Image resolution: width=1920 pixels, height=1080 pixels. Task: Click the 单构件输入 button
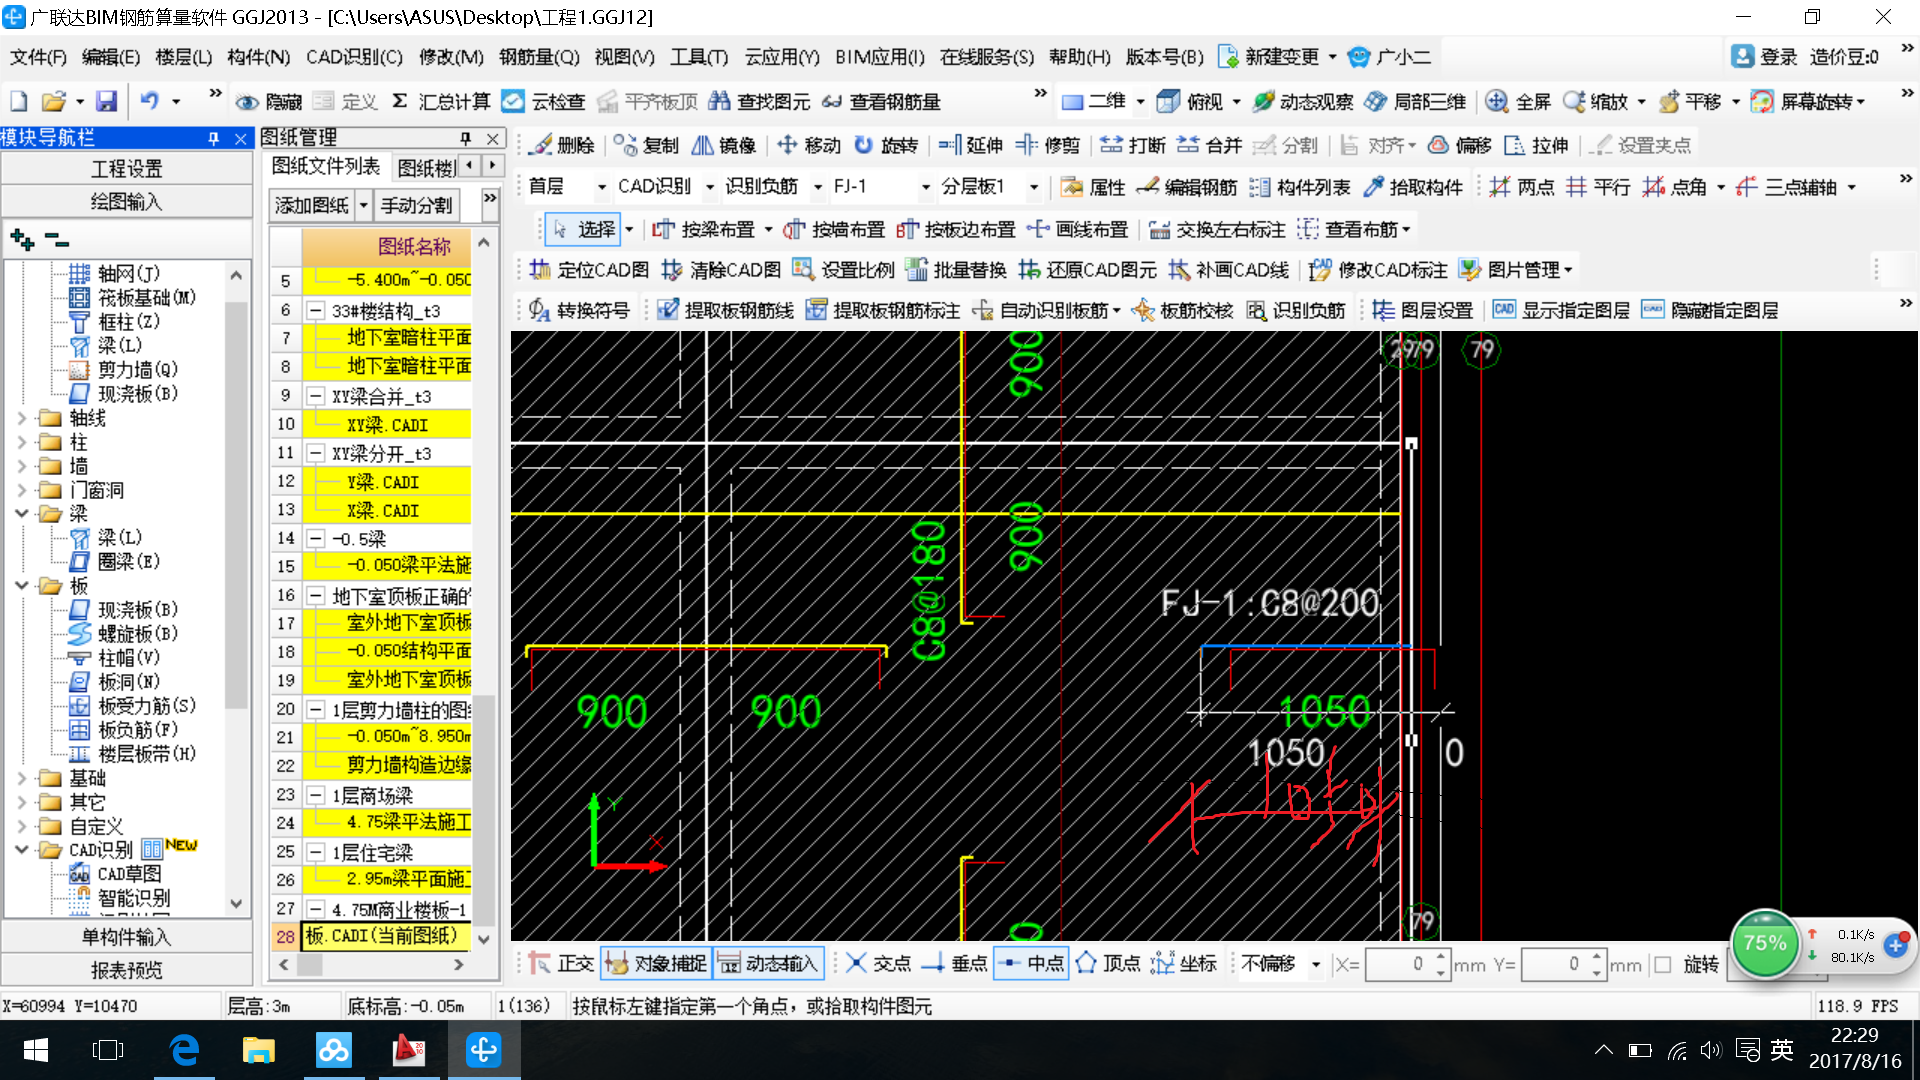coord(127,937)
